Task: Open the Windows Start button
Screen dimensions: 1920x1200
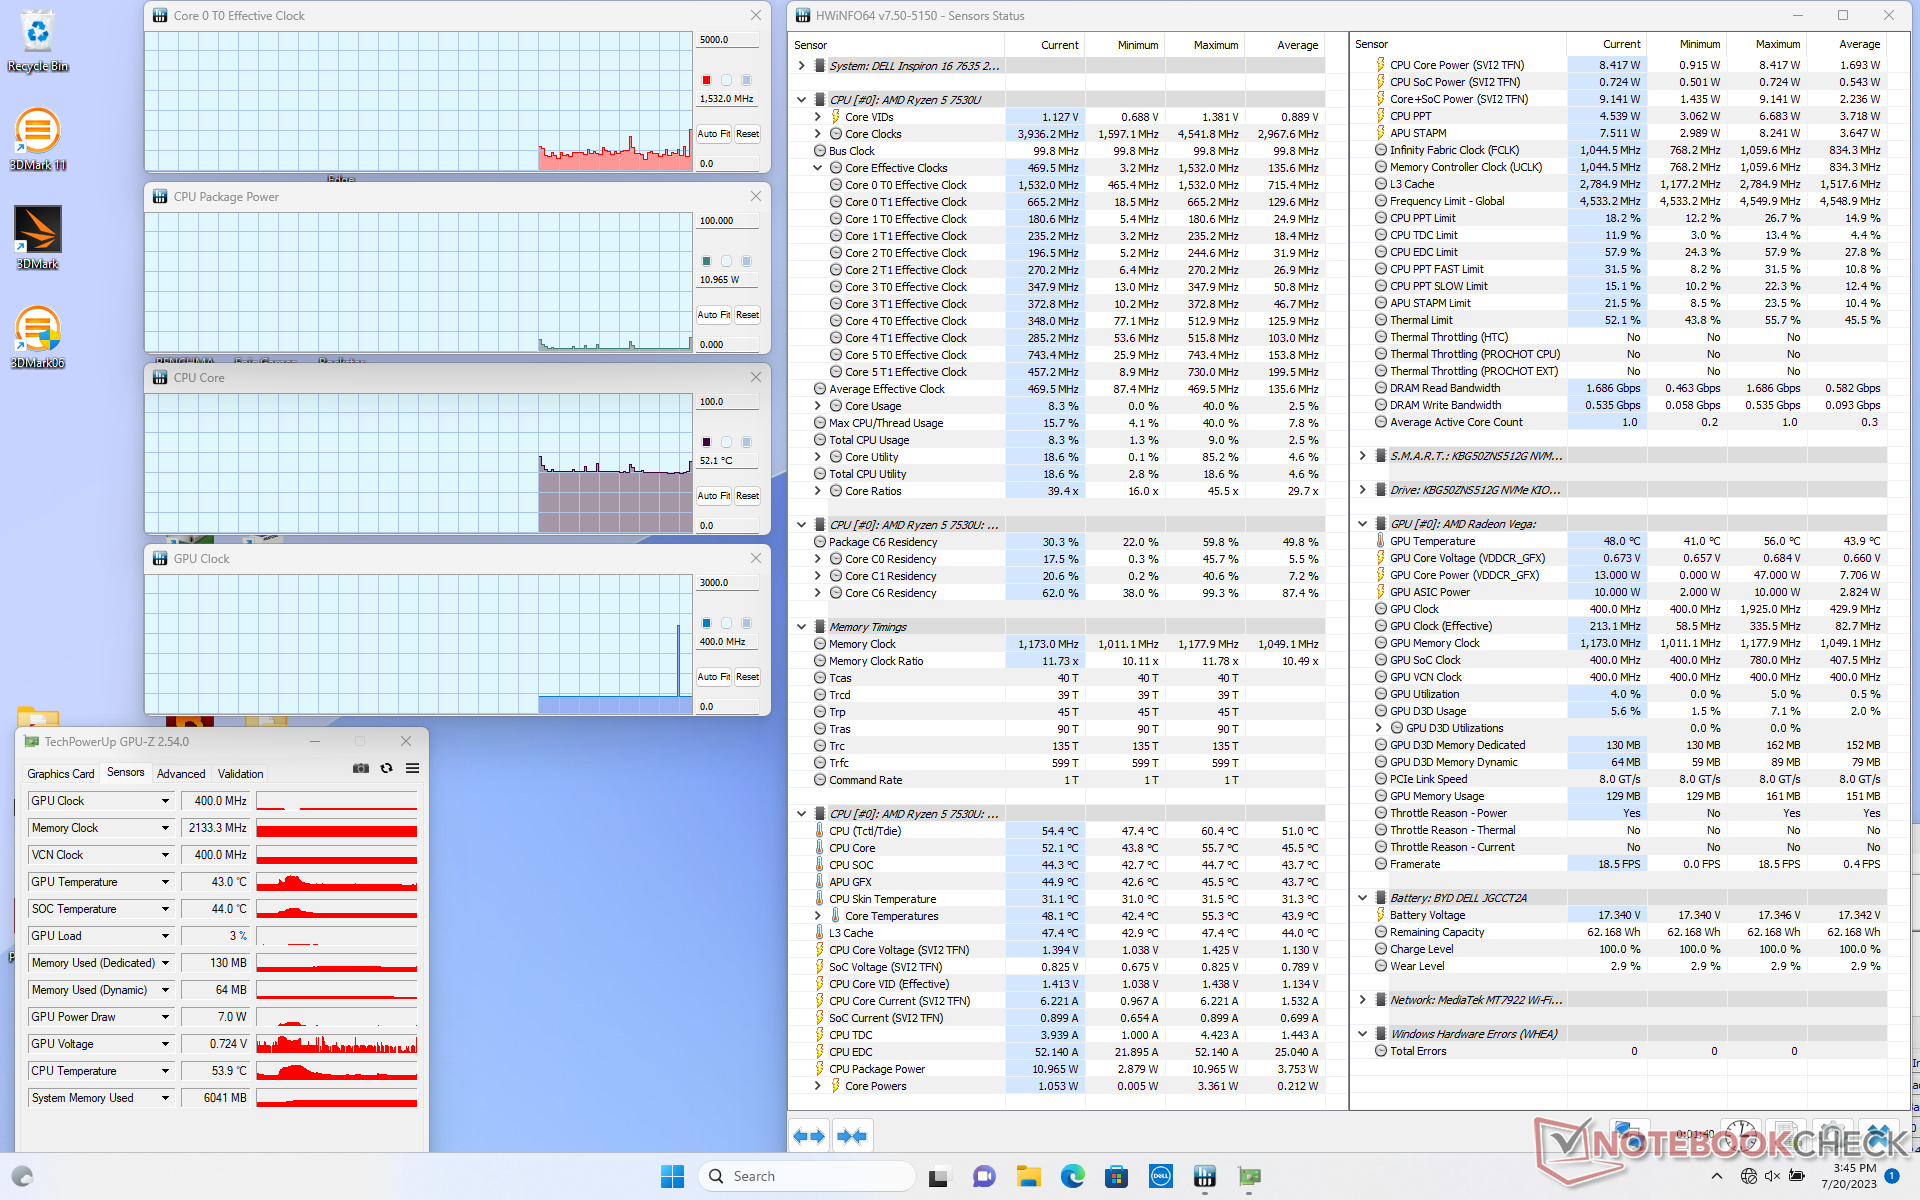Action: (x=672, y=1176)
